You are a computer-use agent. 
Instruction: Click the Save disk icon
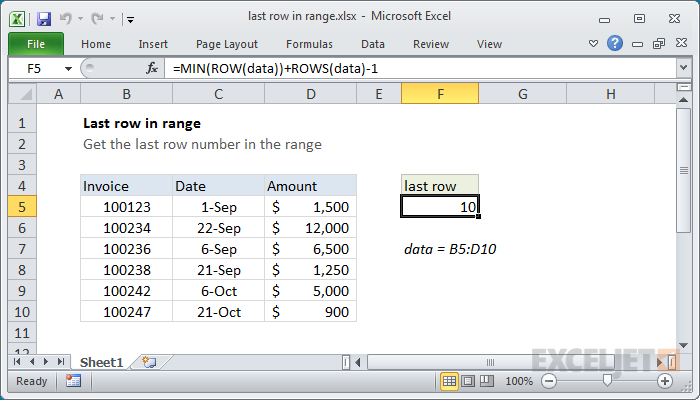click(44, 19)
